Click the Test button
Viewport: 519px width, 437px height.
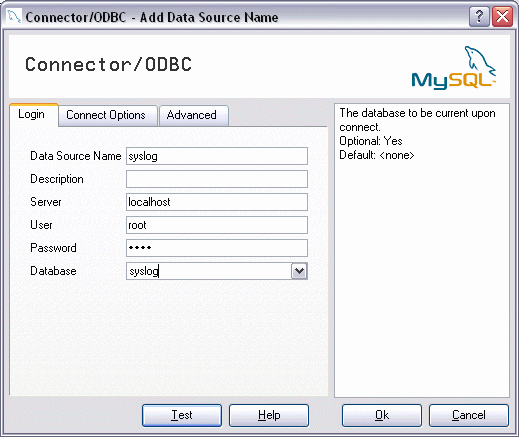click(x=182, y=415)
